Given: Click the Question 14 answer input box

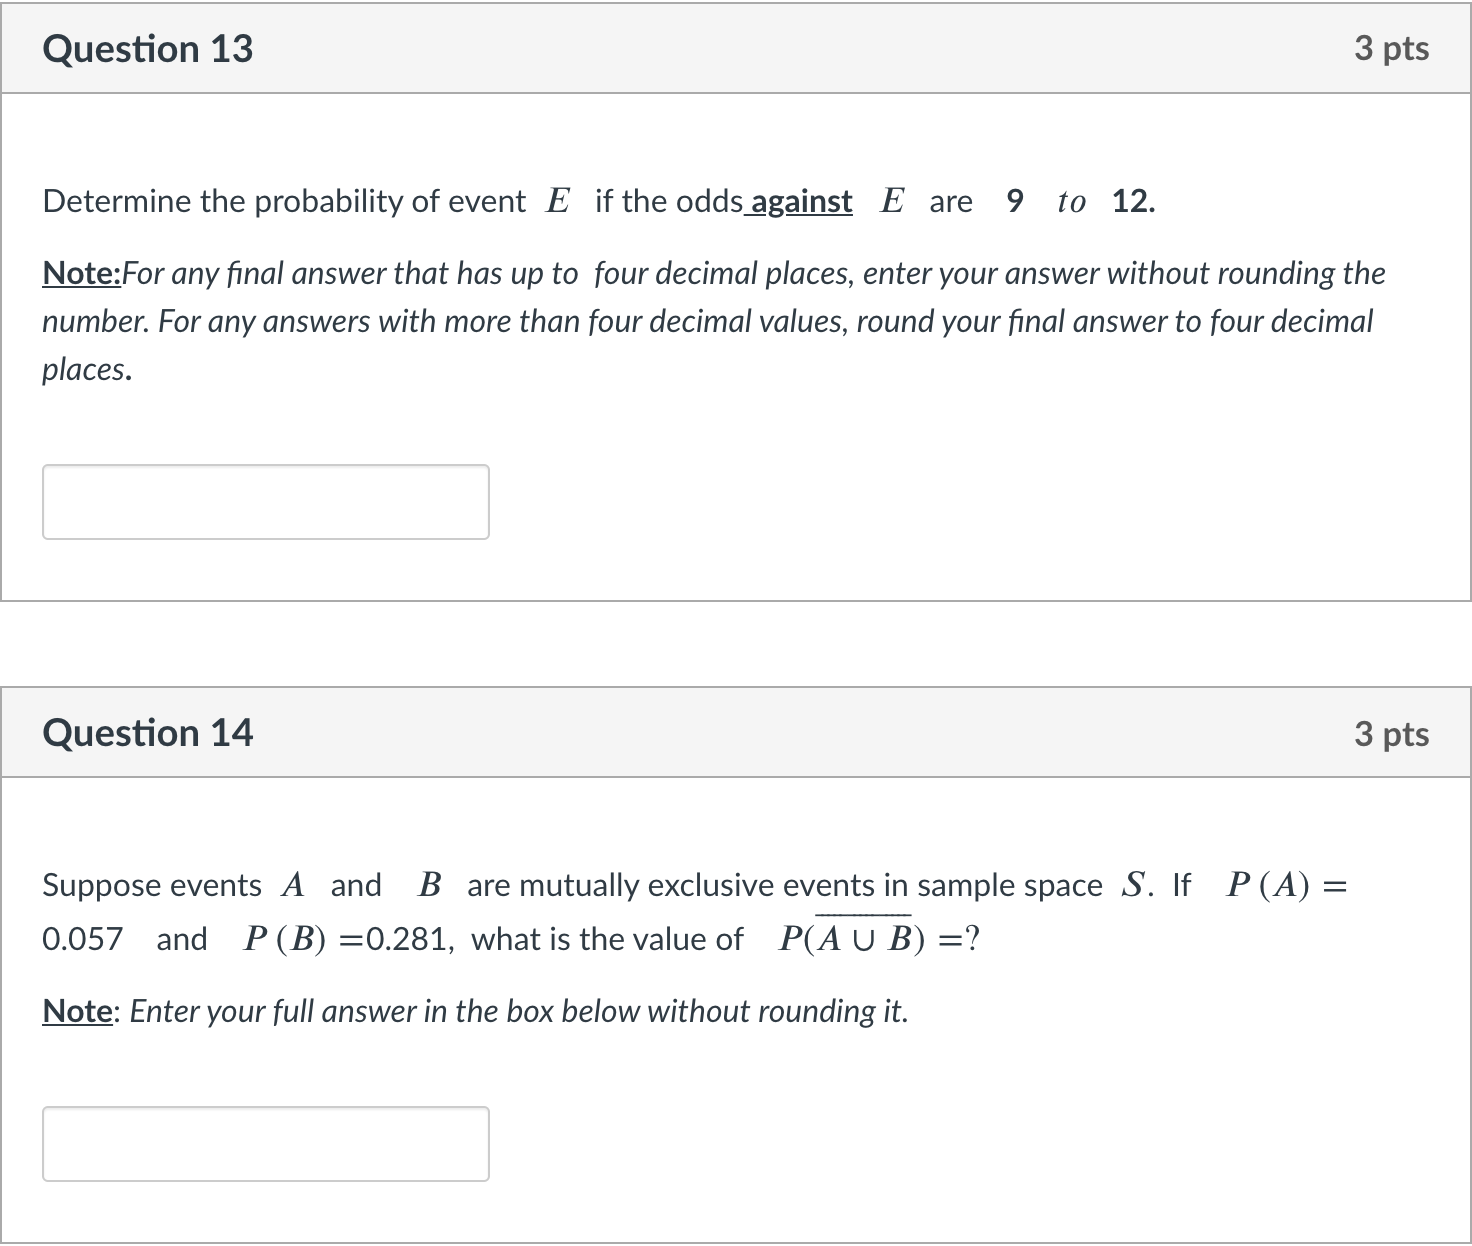Looking at the screenshot, I should (x=264, y=1143).
